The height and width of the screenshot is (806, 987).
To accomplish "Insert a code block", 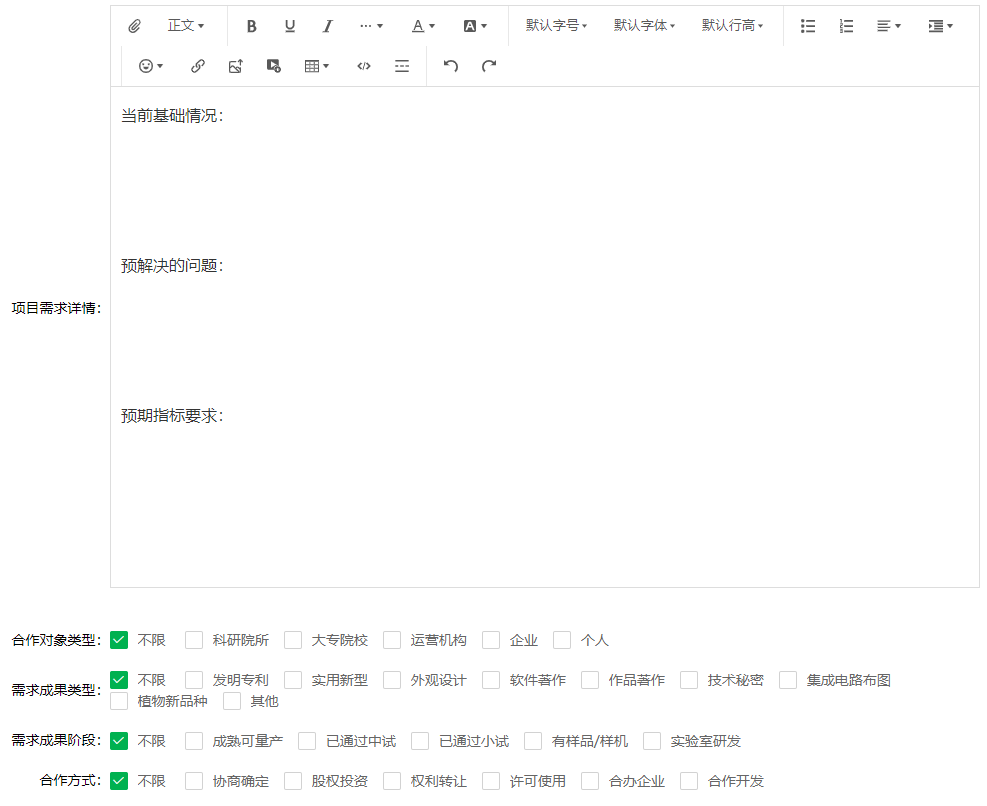I will click(x=364, y=66).
